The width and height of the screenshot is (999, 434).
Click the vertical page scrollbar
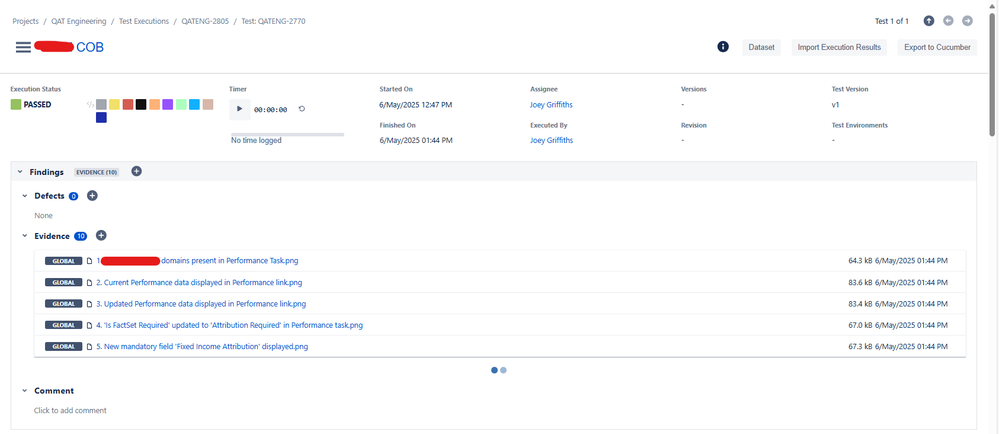[993, 74]
